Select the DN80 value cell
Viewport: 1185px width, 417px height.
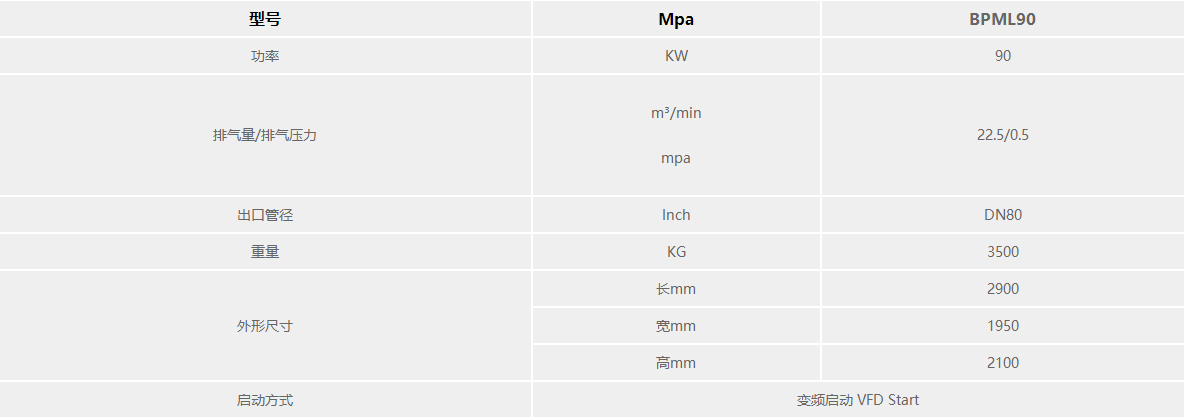click(1002, 215)
